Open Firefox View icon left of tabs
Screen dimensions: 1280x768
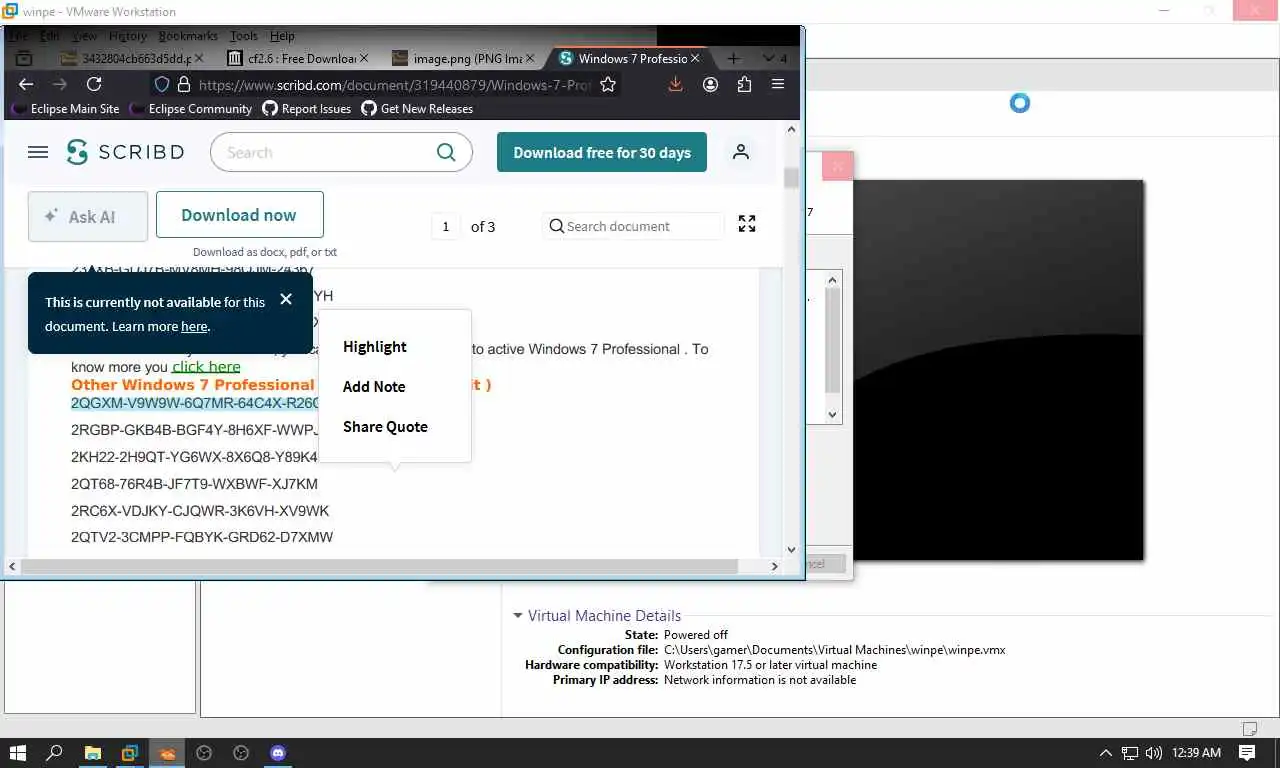tap(25, 59)
